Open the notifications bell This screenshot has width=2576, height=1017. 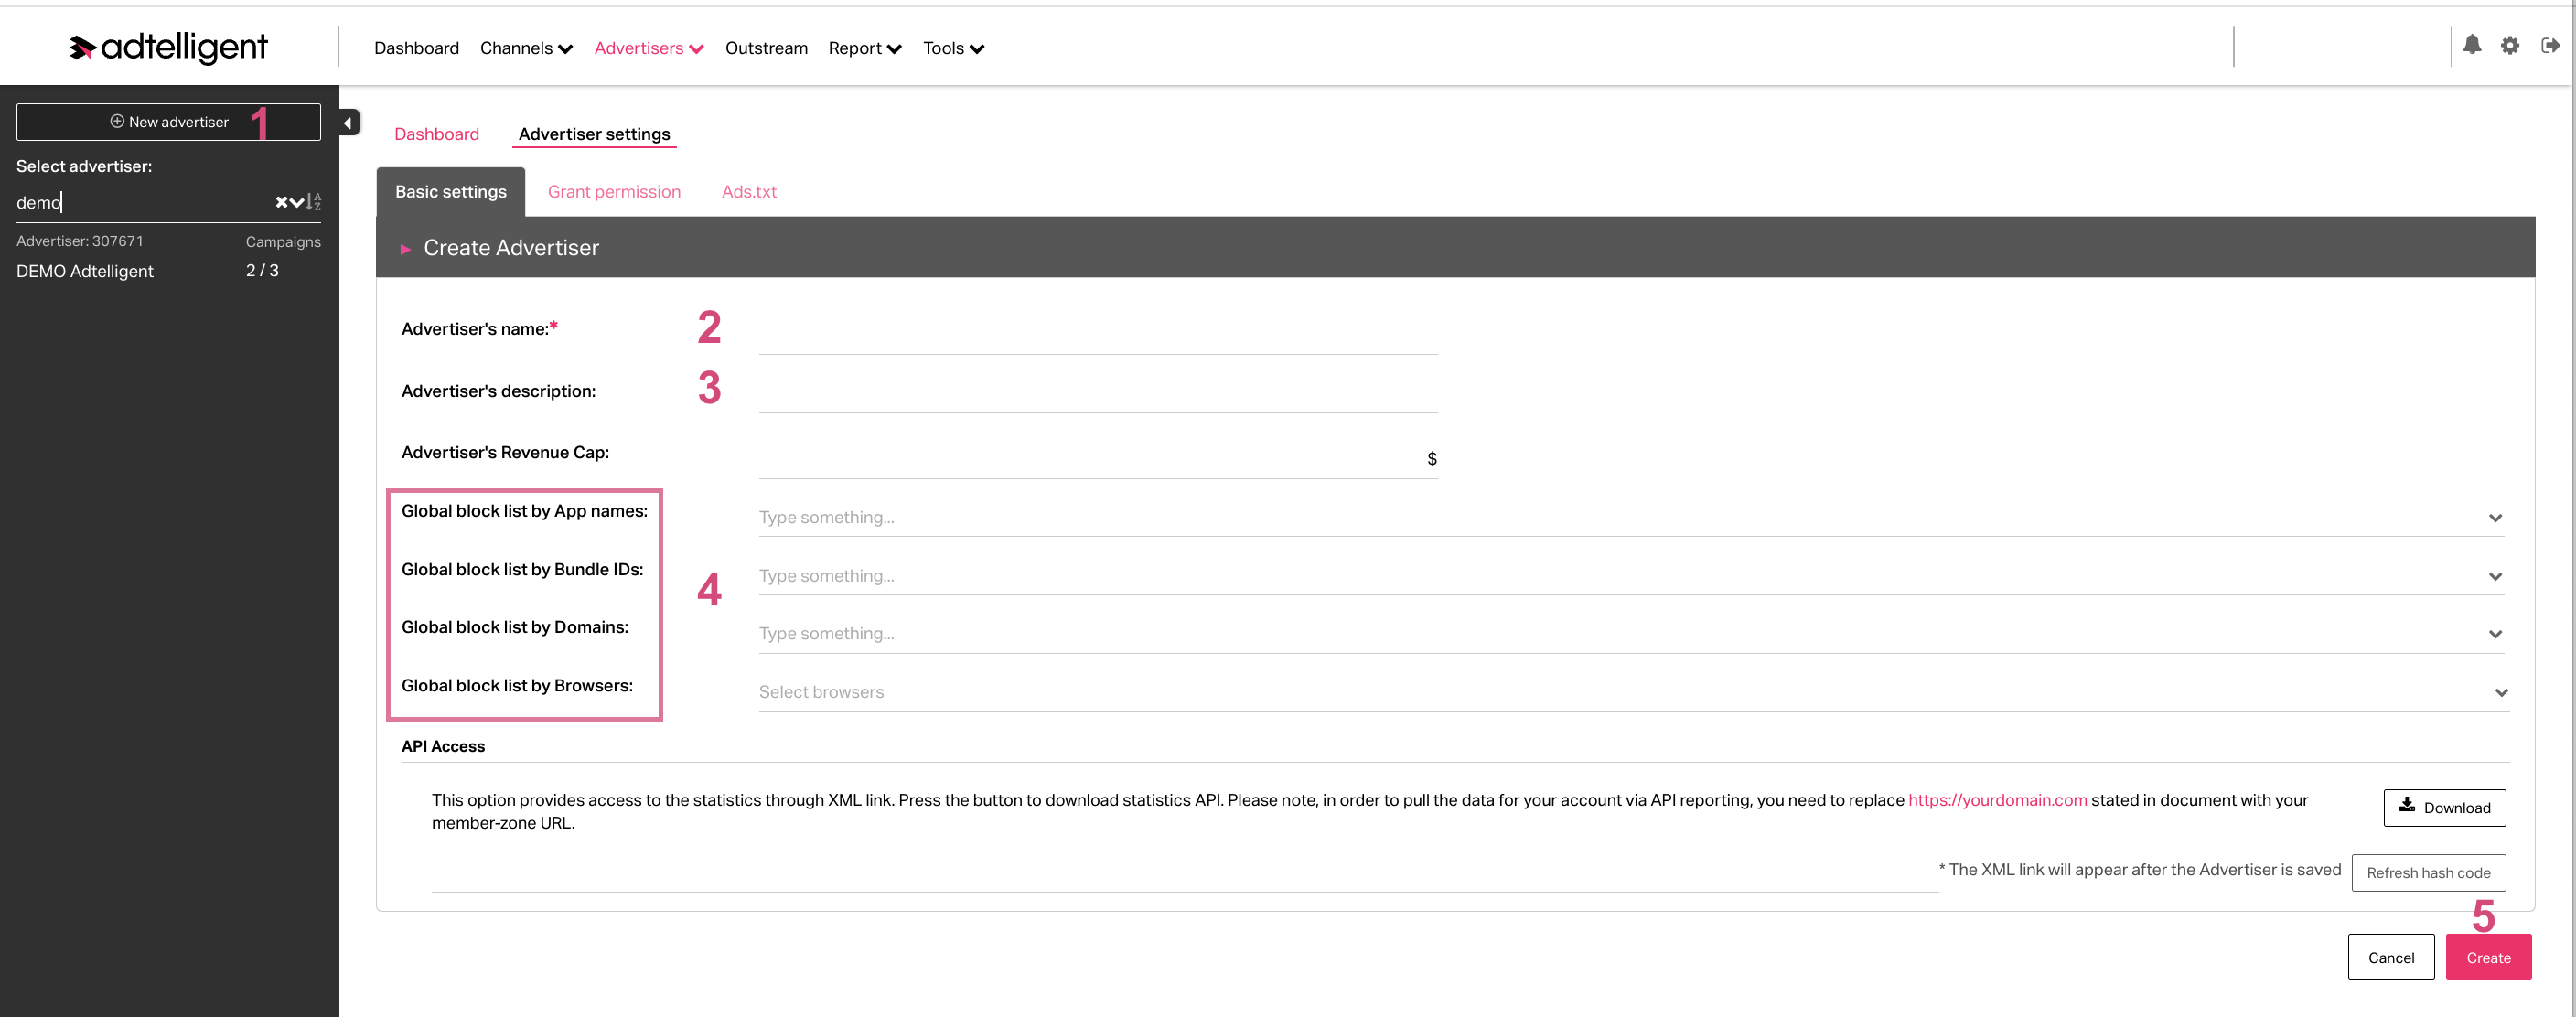tap(2471, 45)
